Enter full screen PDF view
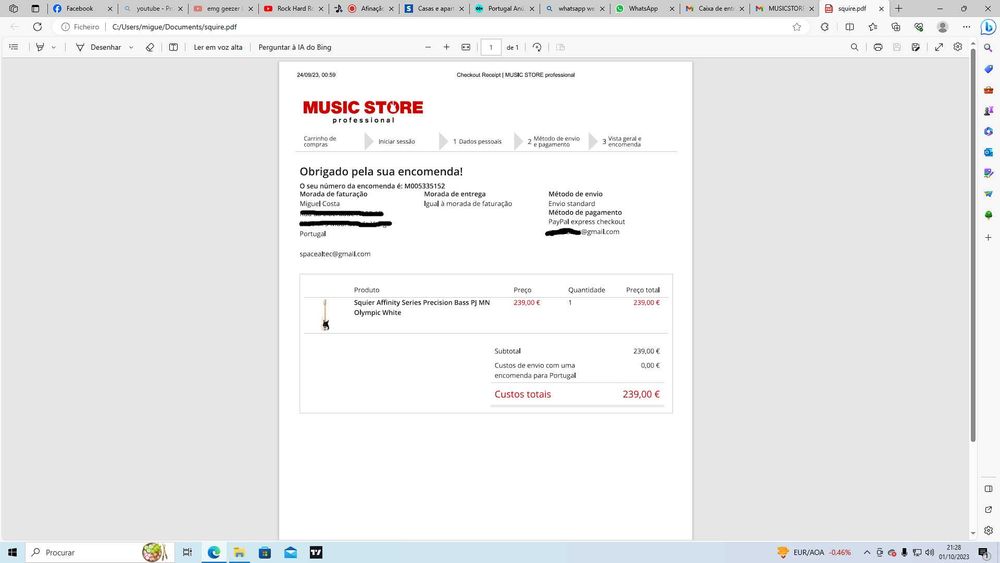 coord(939,47)
